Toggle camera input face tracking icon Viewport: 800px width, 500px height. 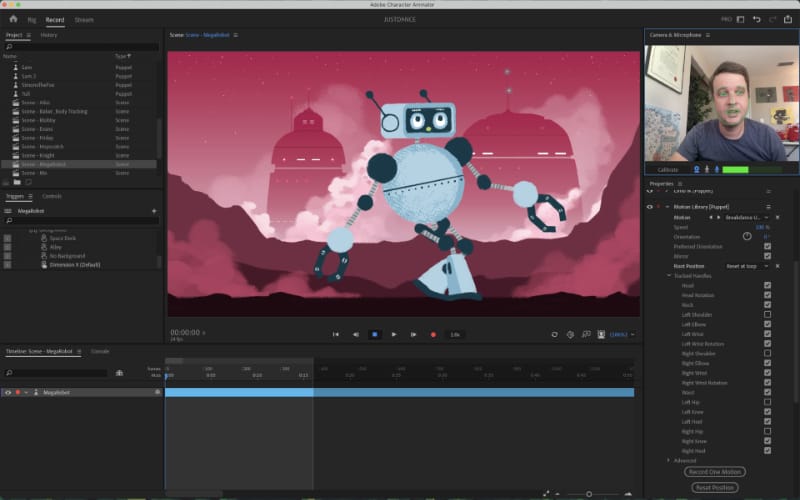(696, 169)
